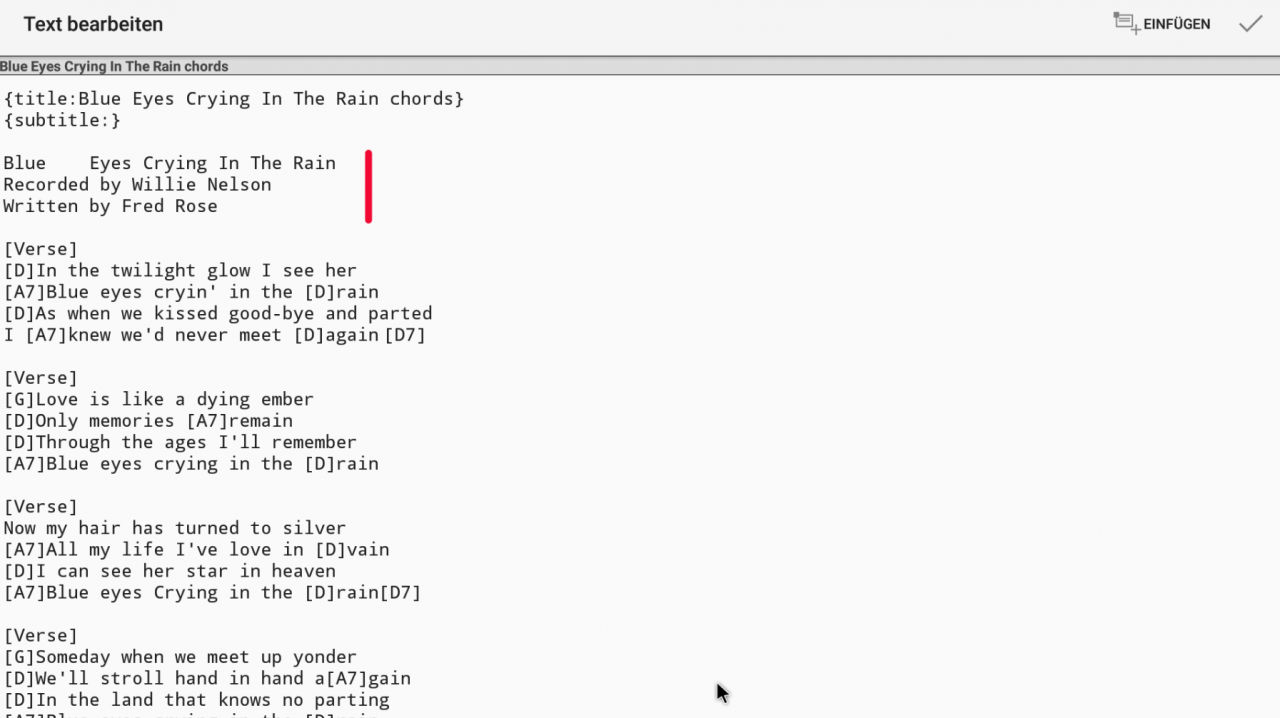
Task: Click the second [Verse] tag above 'Love is like'
Action: point(40,378)
